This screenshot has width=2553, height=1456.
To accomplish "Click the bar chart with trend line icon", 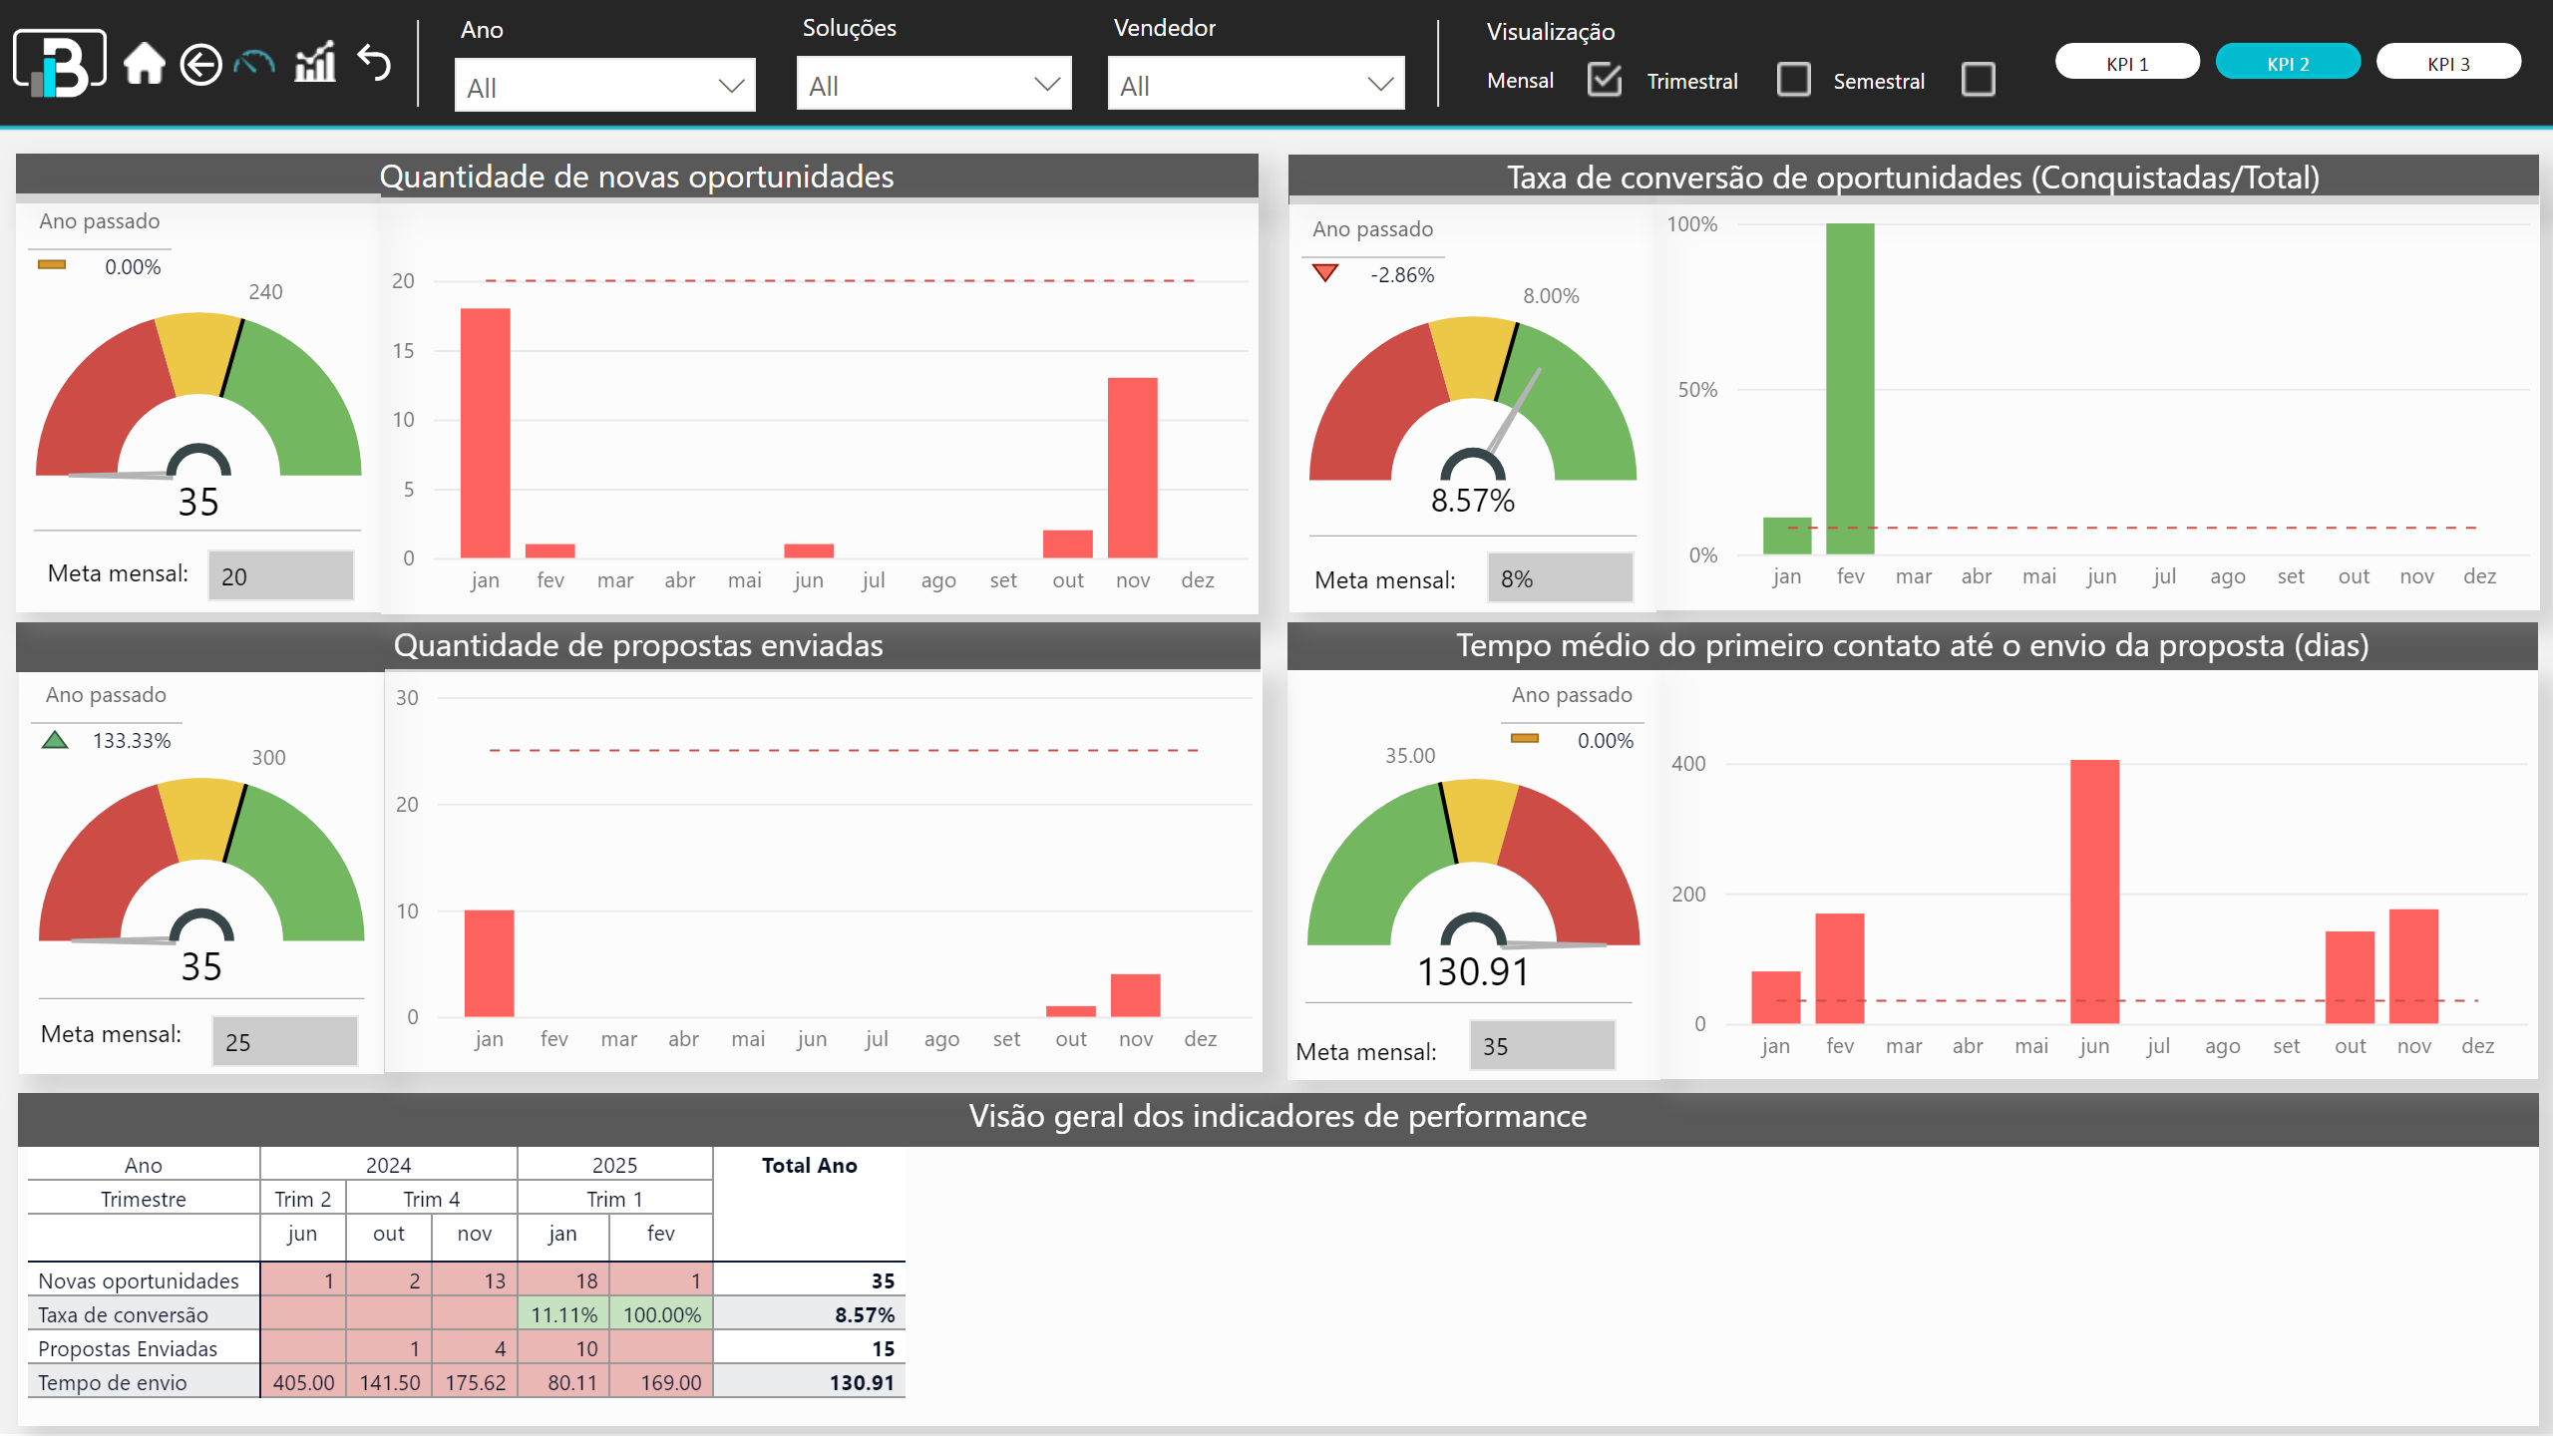I will (315, 63).
